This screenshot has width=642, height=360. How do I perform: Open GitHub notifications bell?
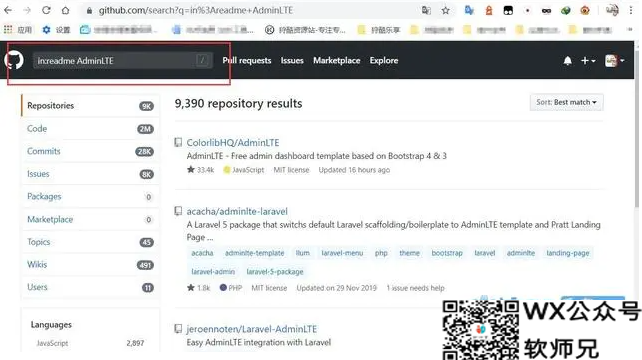(x=567, y=61)
